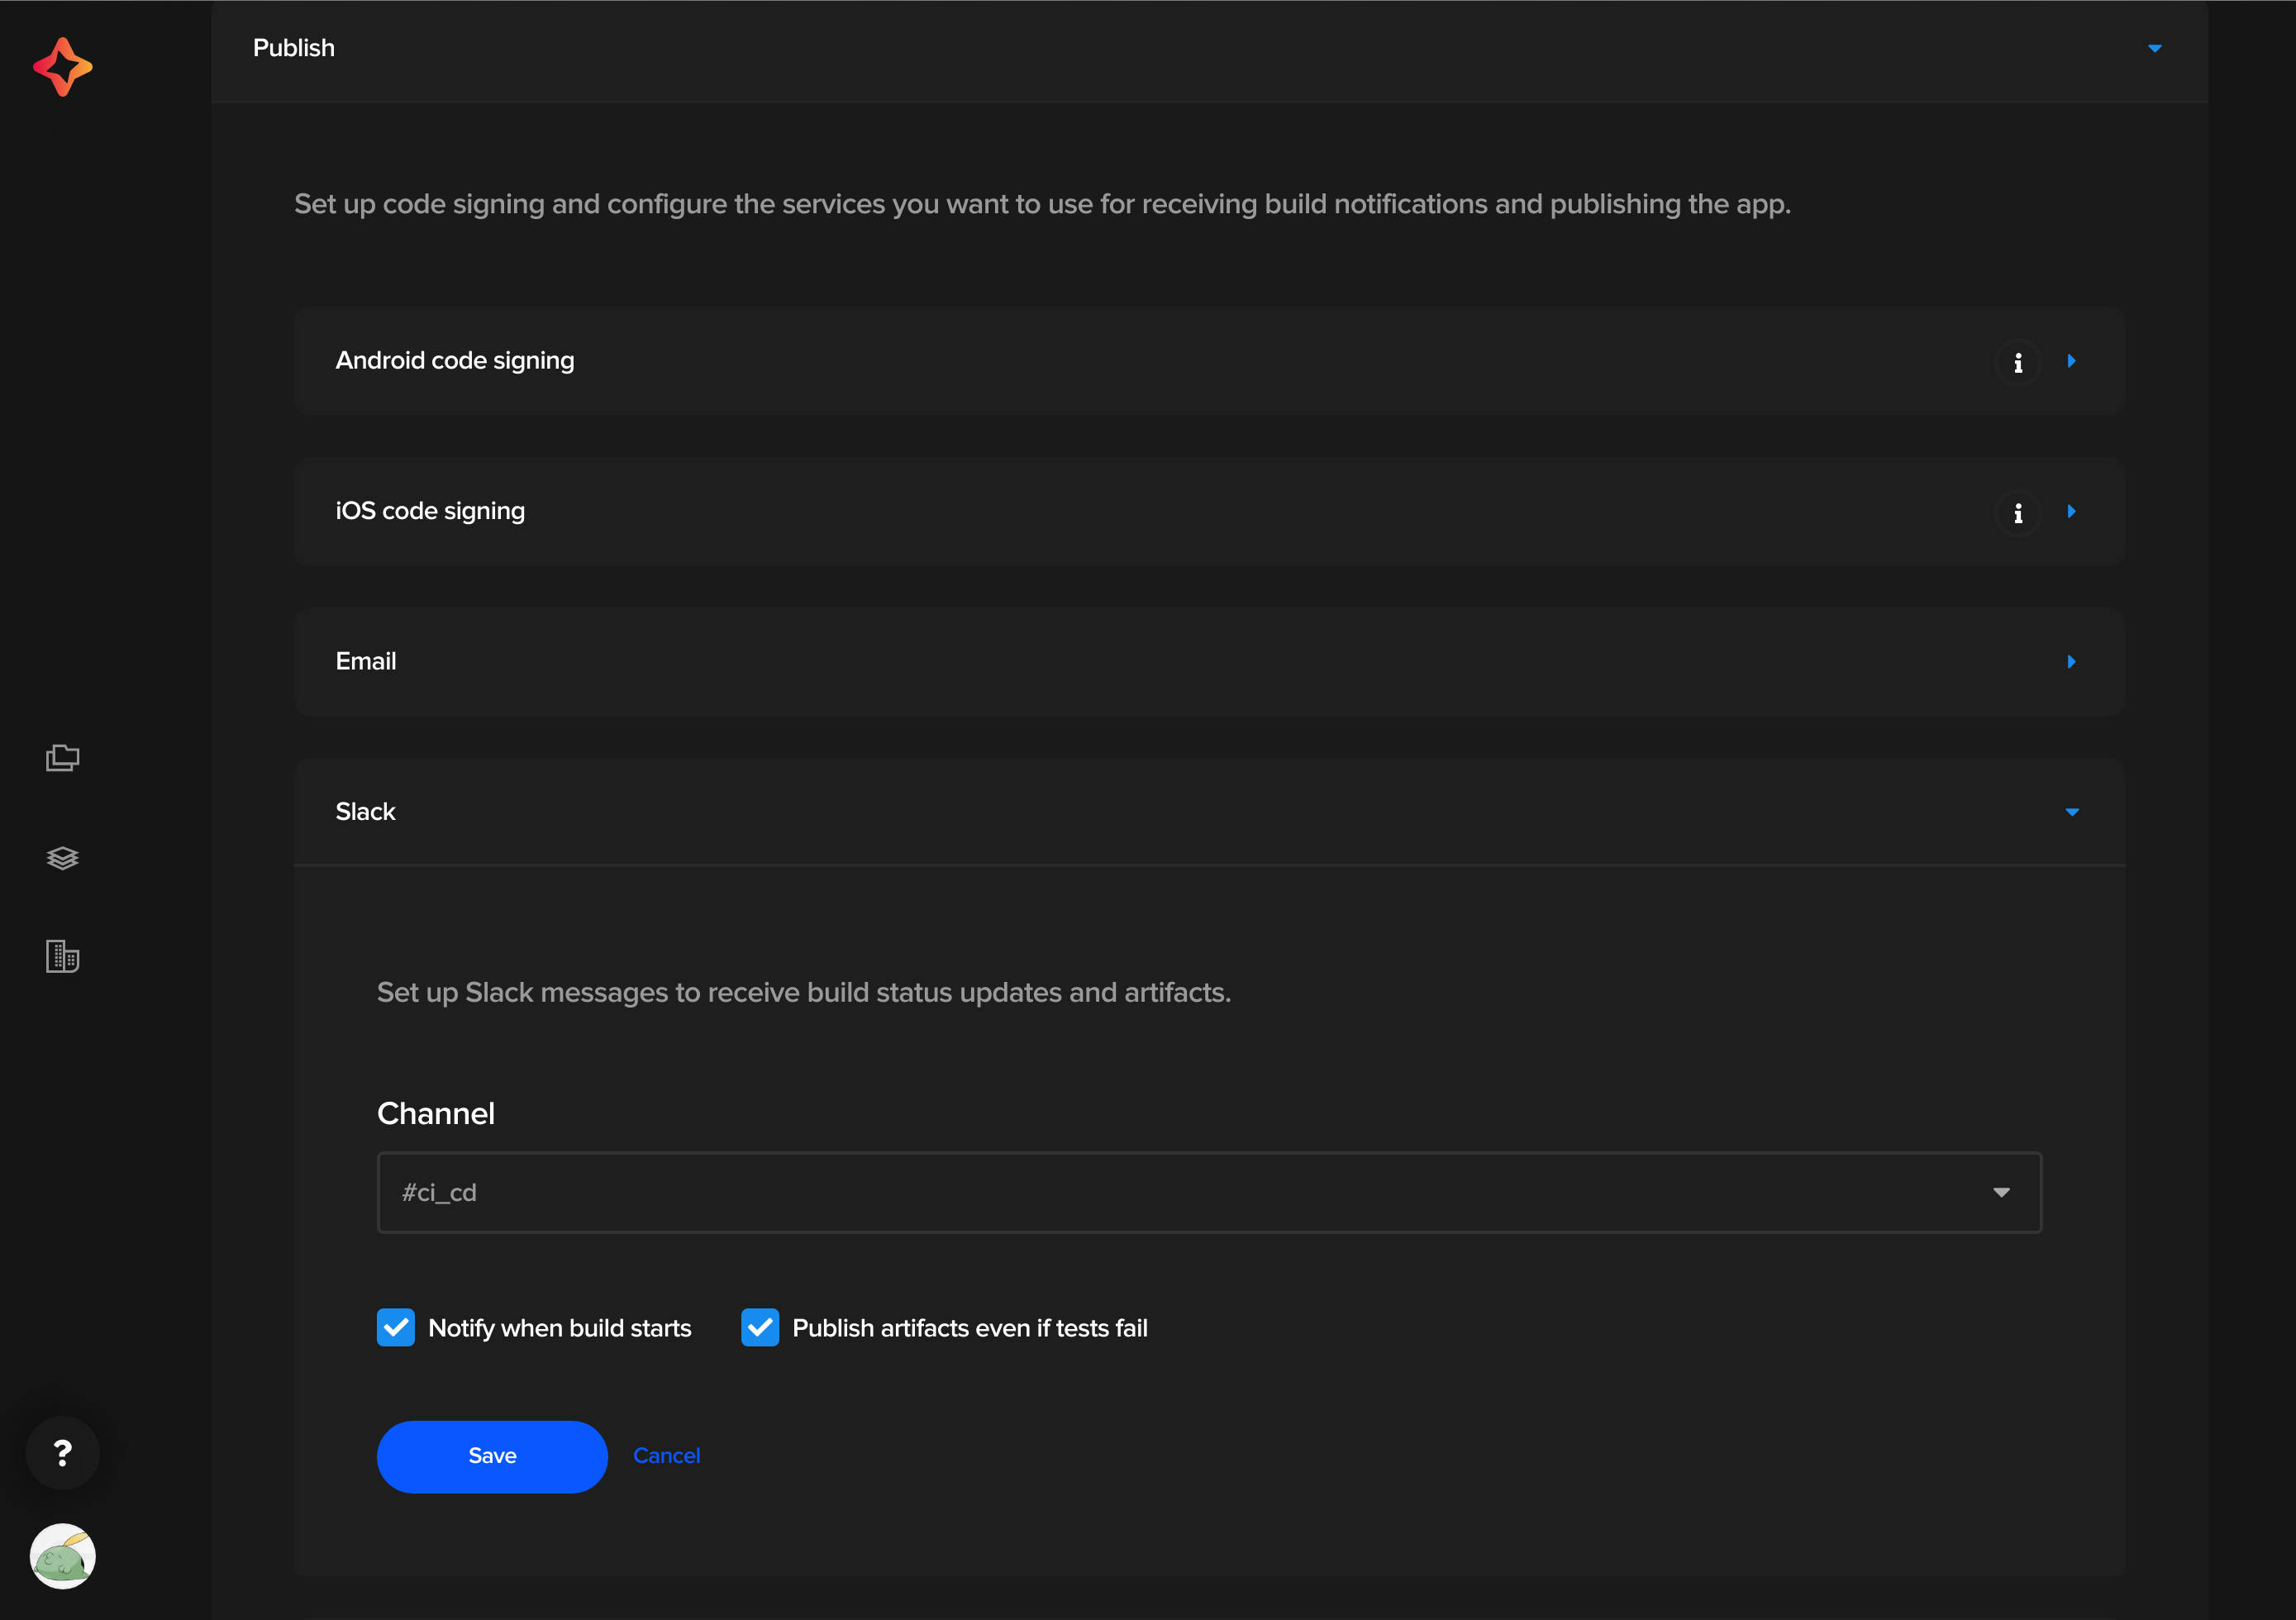Expand the iOS code signing arrow
The image size is (2296, 1620).
(2072, 511)
